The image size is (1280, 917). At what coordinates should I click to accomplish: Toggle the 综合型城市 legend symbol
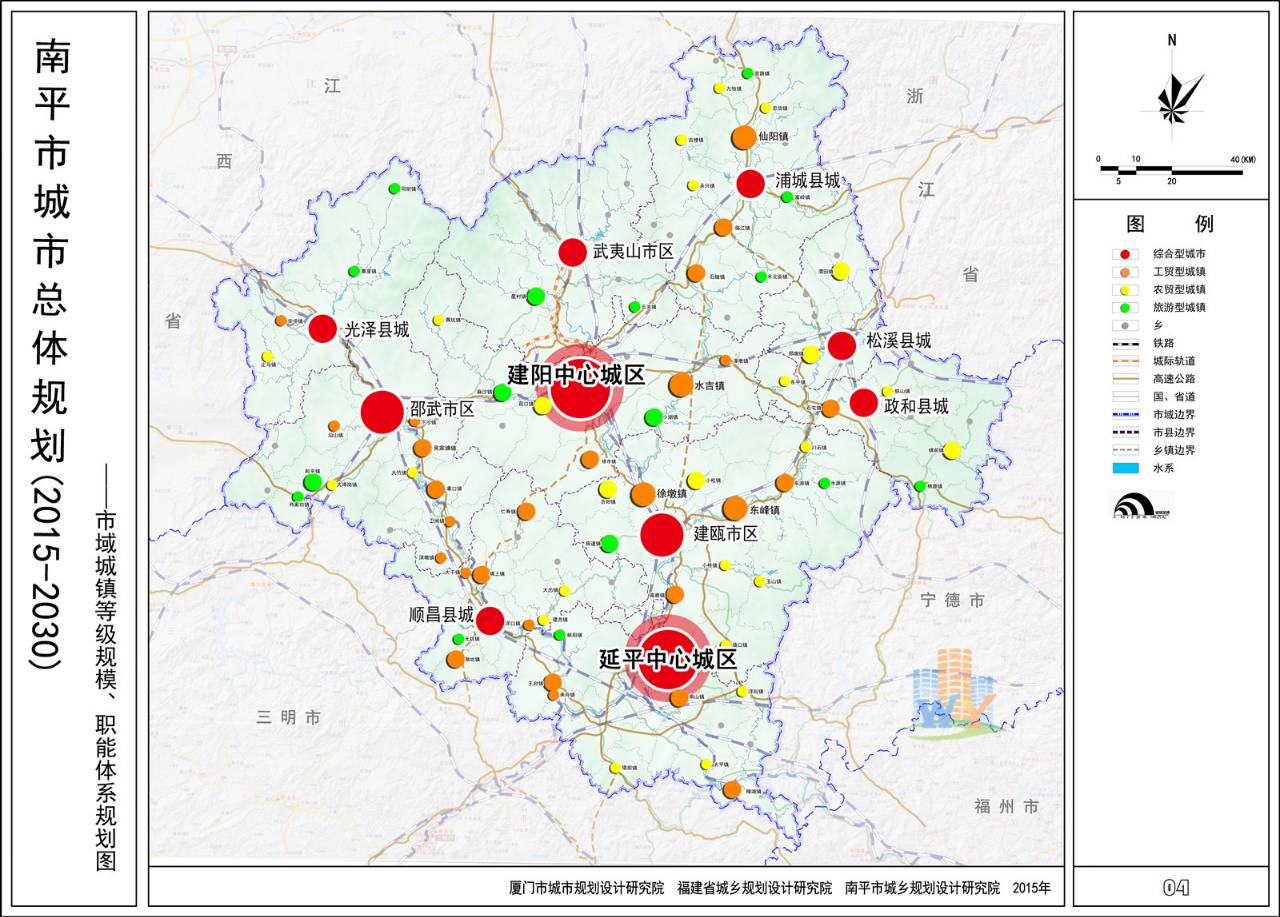coord(1124,255)
